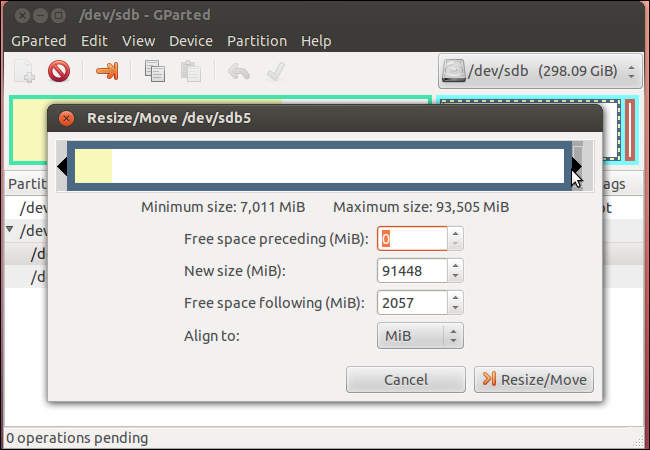Increase Free space following with up stepper
The height and width of the screenshot is (450, 650).
coord(455,297)
